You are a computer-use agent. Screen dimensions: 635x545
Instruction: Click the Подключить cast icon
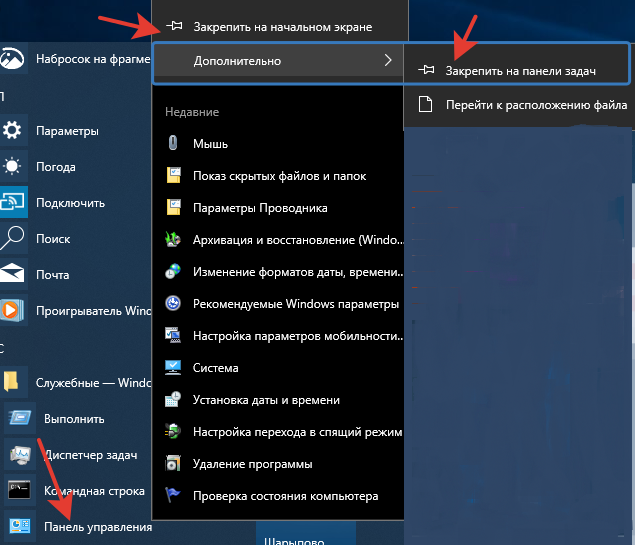(12, 202)
